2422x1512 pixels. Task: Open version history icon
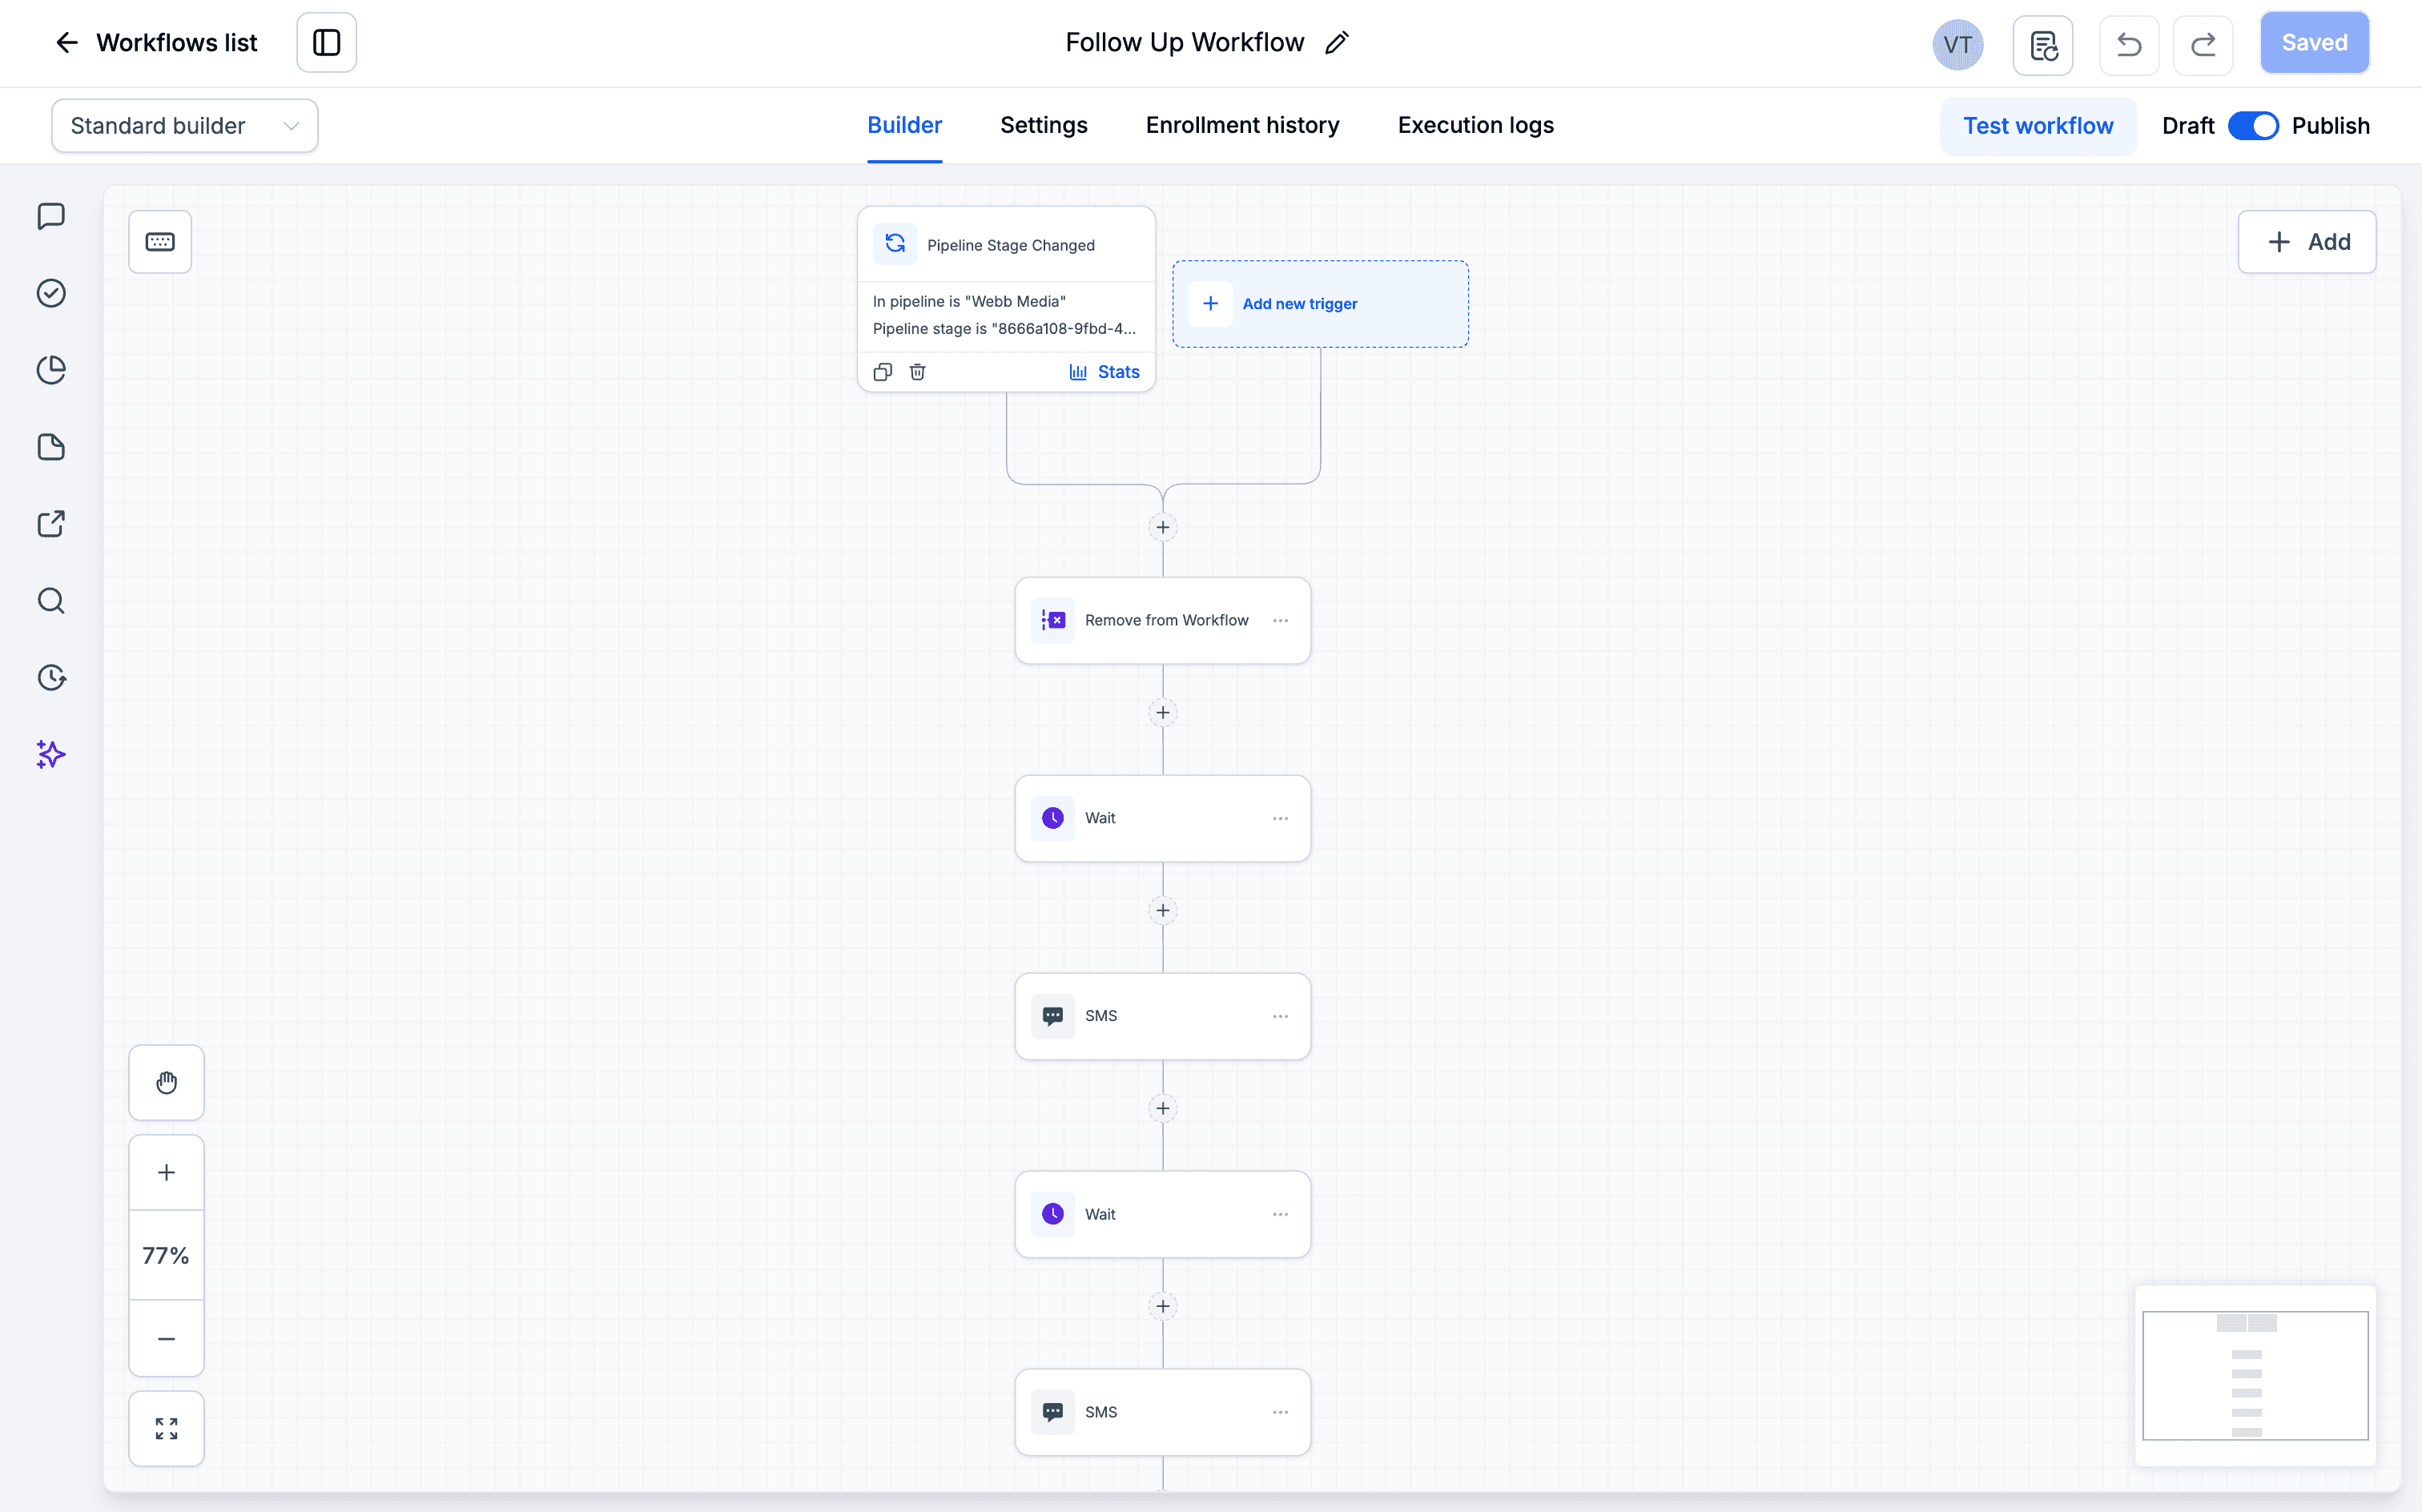pyautogui.click(x=2042, y=44)
